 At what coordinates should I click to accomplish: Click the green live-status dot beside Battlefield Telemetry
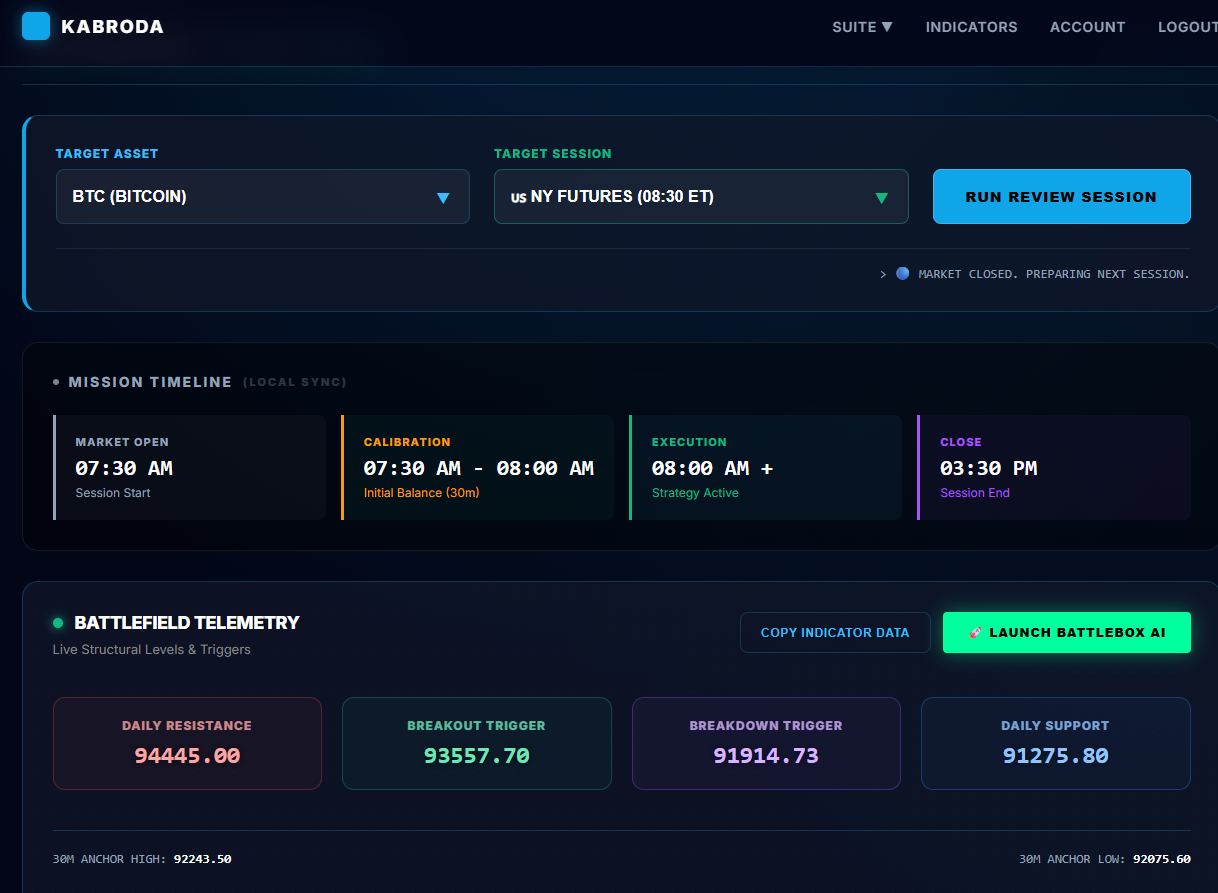[x=58, y=622]
